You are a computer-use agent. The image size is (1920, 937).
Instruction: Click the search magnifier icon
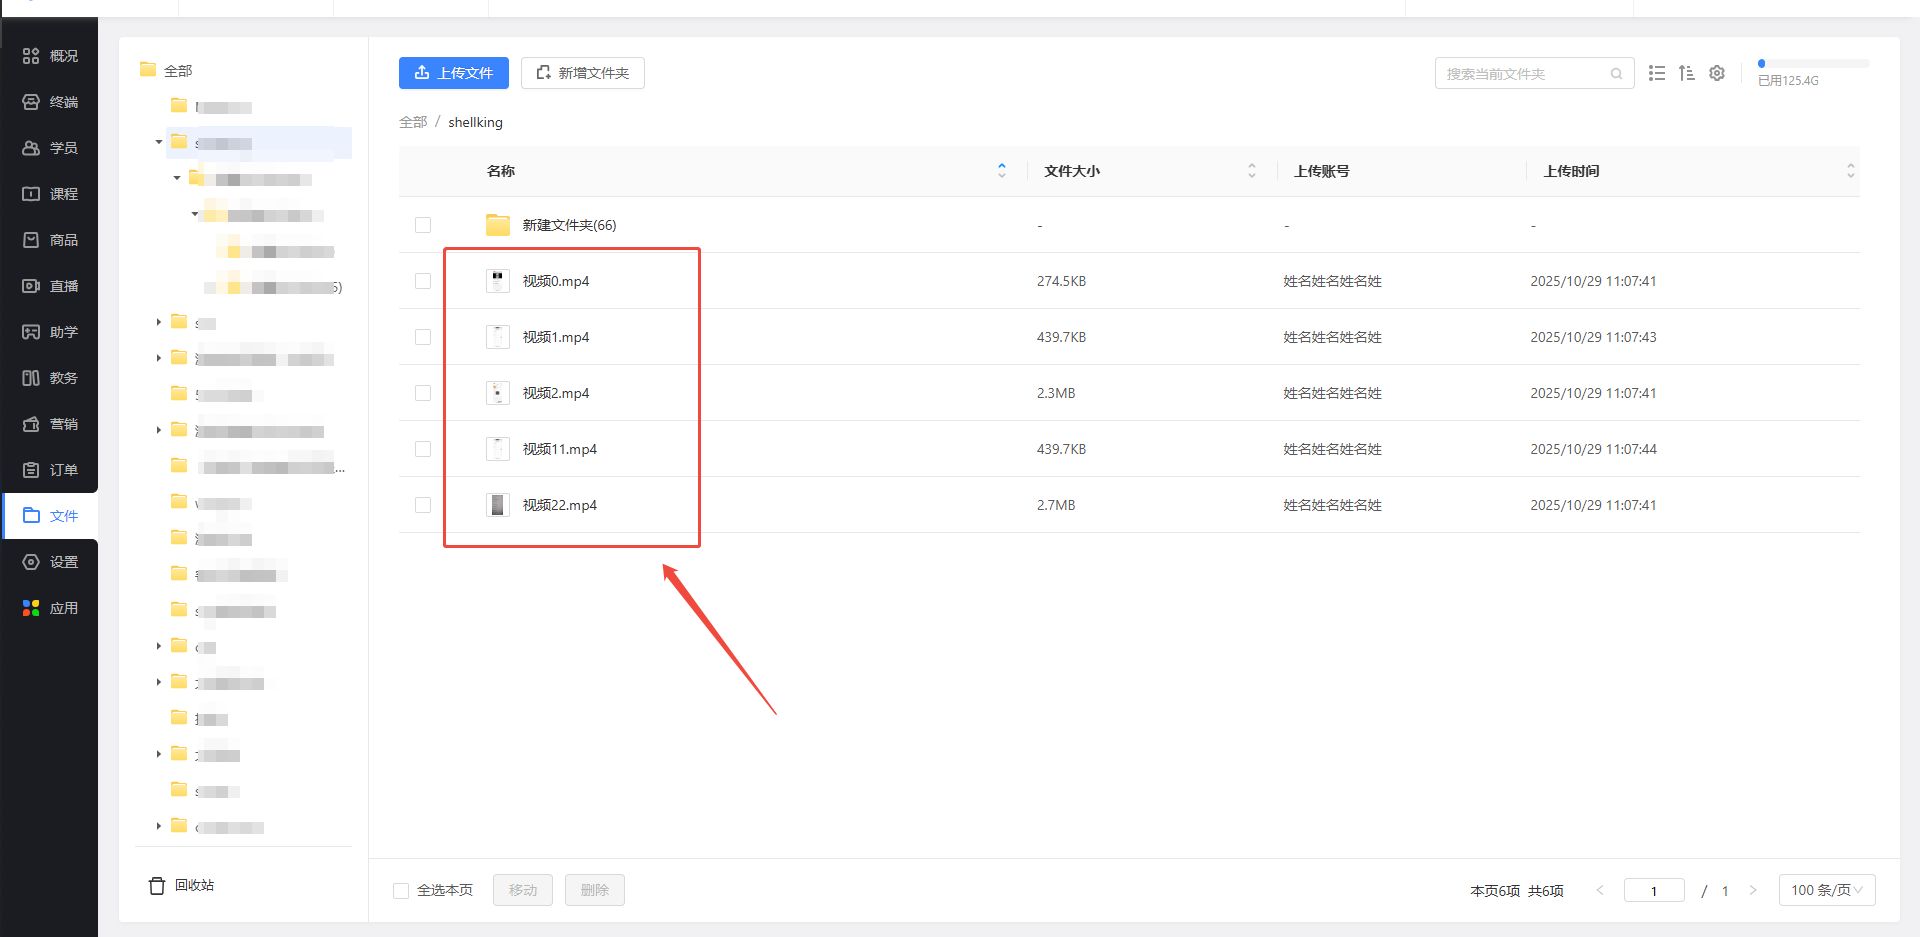[x=1616, y=74]
